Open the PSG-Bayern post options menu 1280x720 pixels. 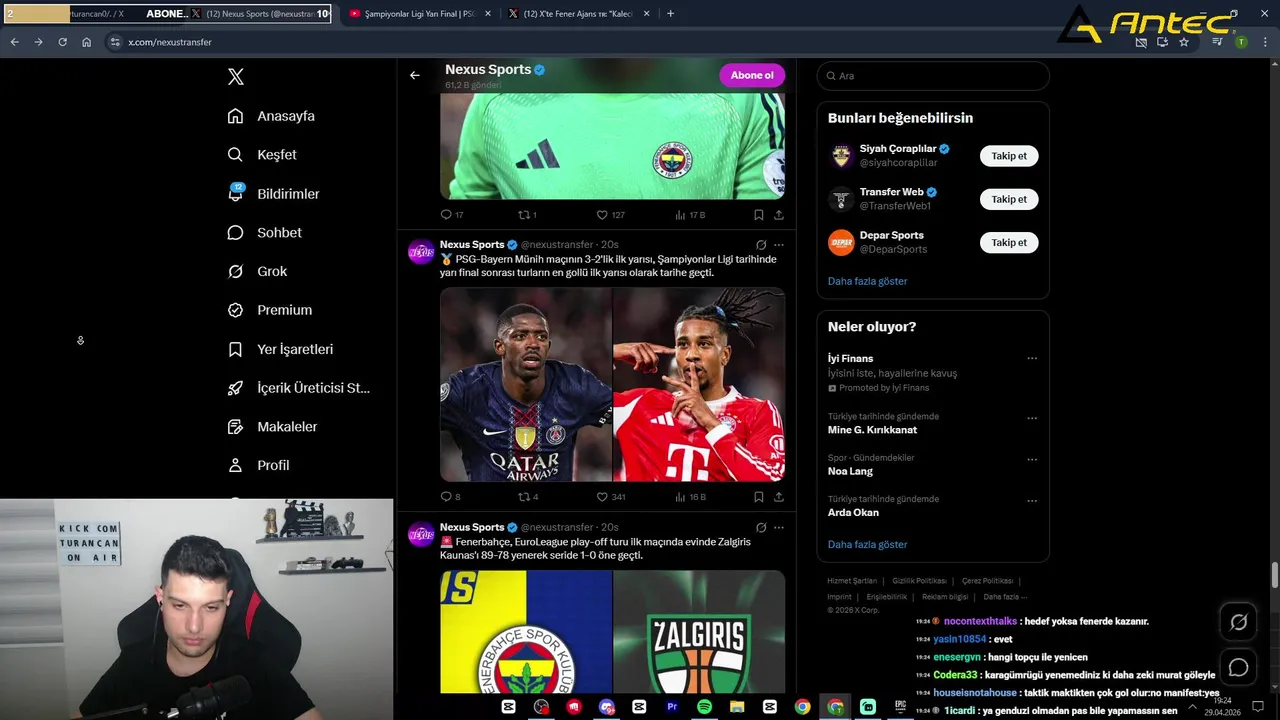coord(779,245)
